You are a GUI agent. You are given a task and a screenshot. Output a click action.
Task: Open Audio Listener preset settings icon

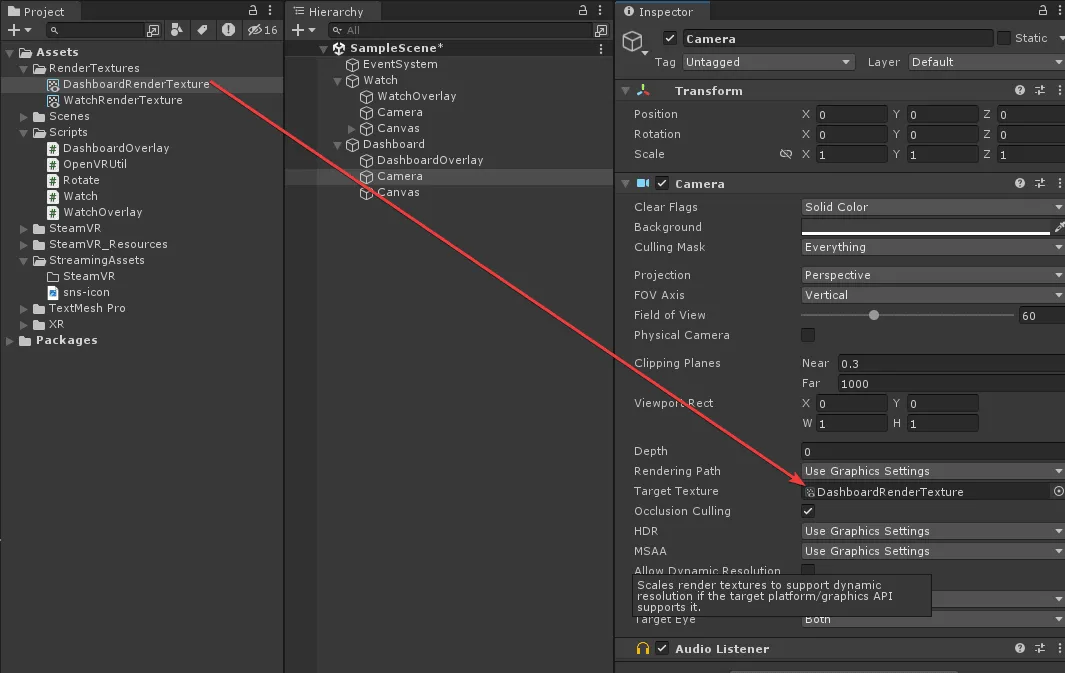point(1040,649)
